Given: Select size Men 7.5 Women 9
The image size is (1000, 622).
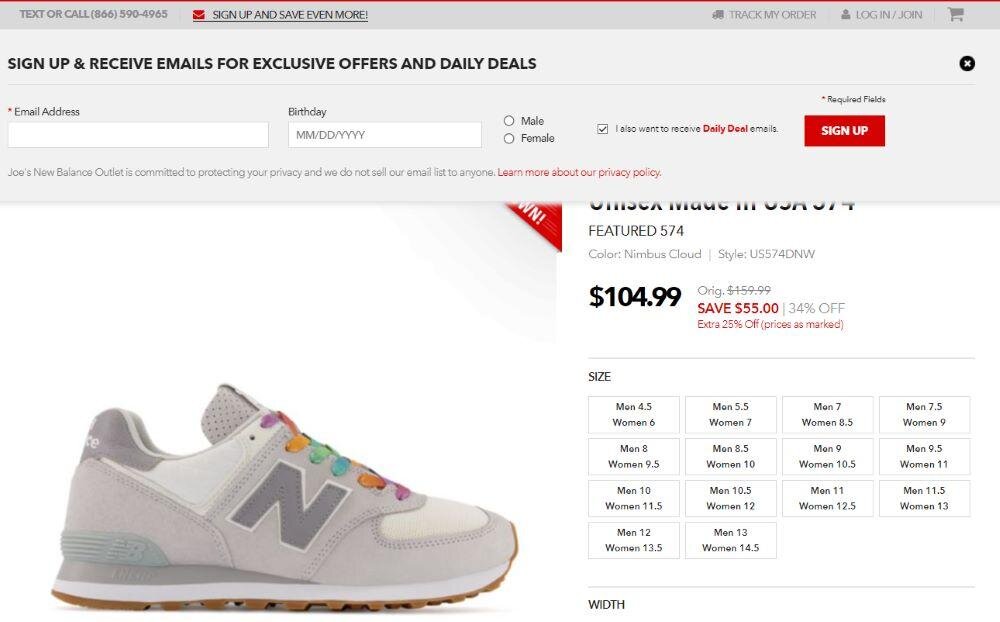Looking at the screenshot, I should point(924,415).
